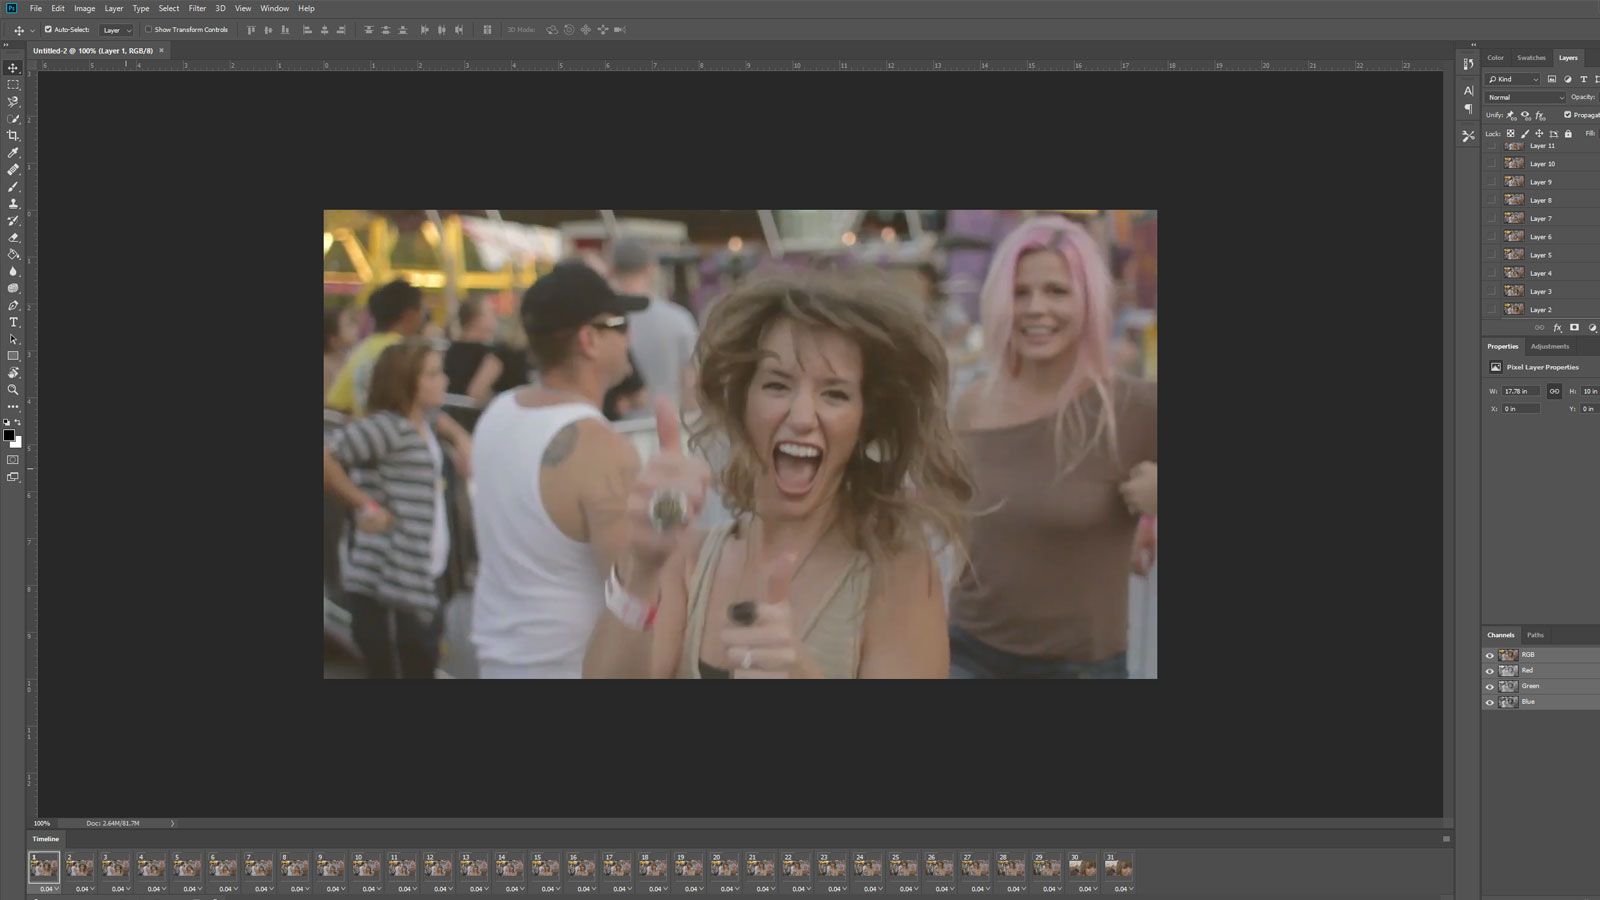This screenshot has height=900, width=1600.
Task: Select the Rectangle shape tool
Action: (13, 356)
